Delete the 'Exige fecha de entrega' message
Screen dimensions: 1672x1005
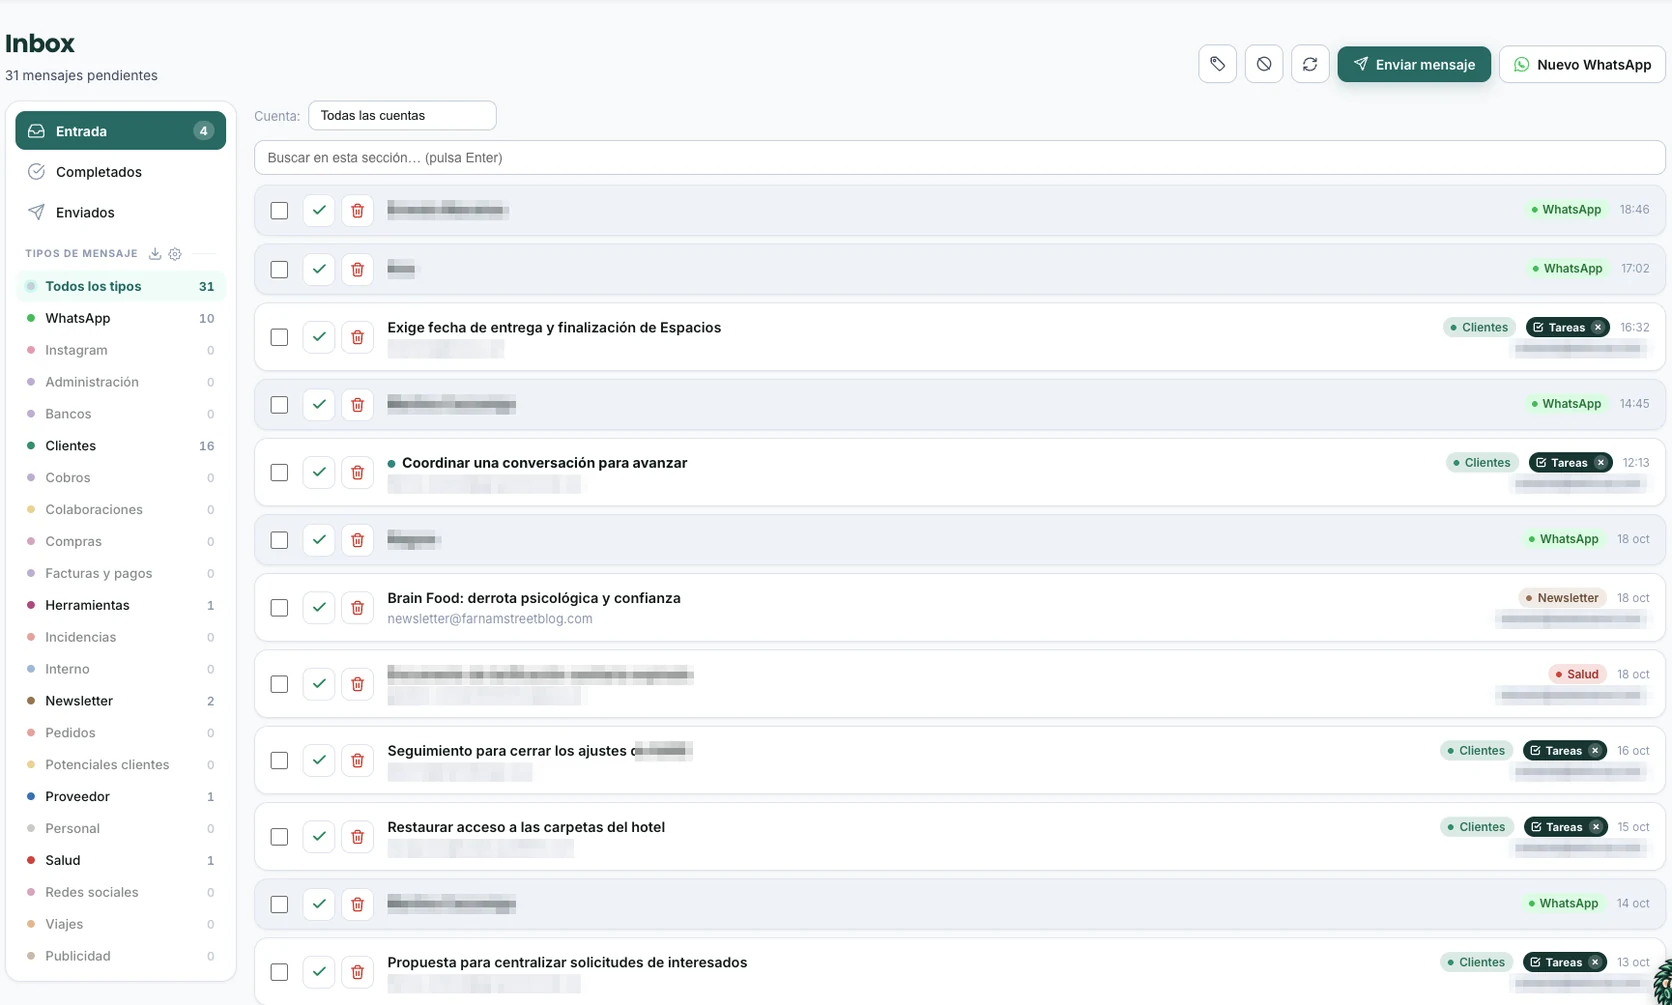click(357, 337)
